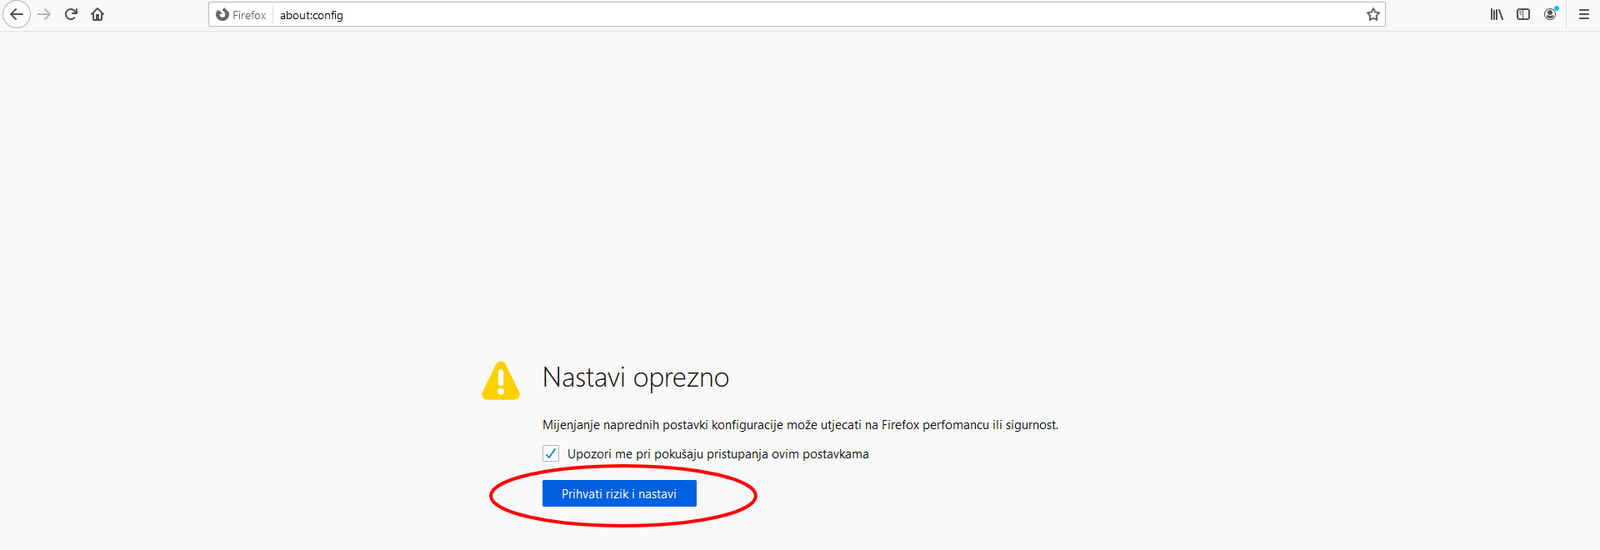Reload the current page
This screenshot has width=1600, height=550.
71,15
